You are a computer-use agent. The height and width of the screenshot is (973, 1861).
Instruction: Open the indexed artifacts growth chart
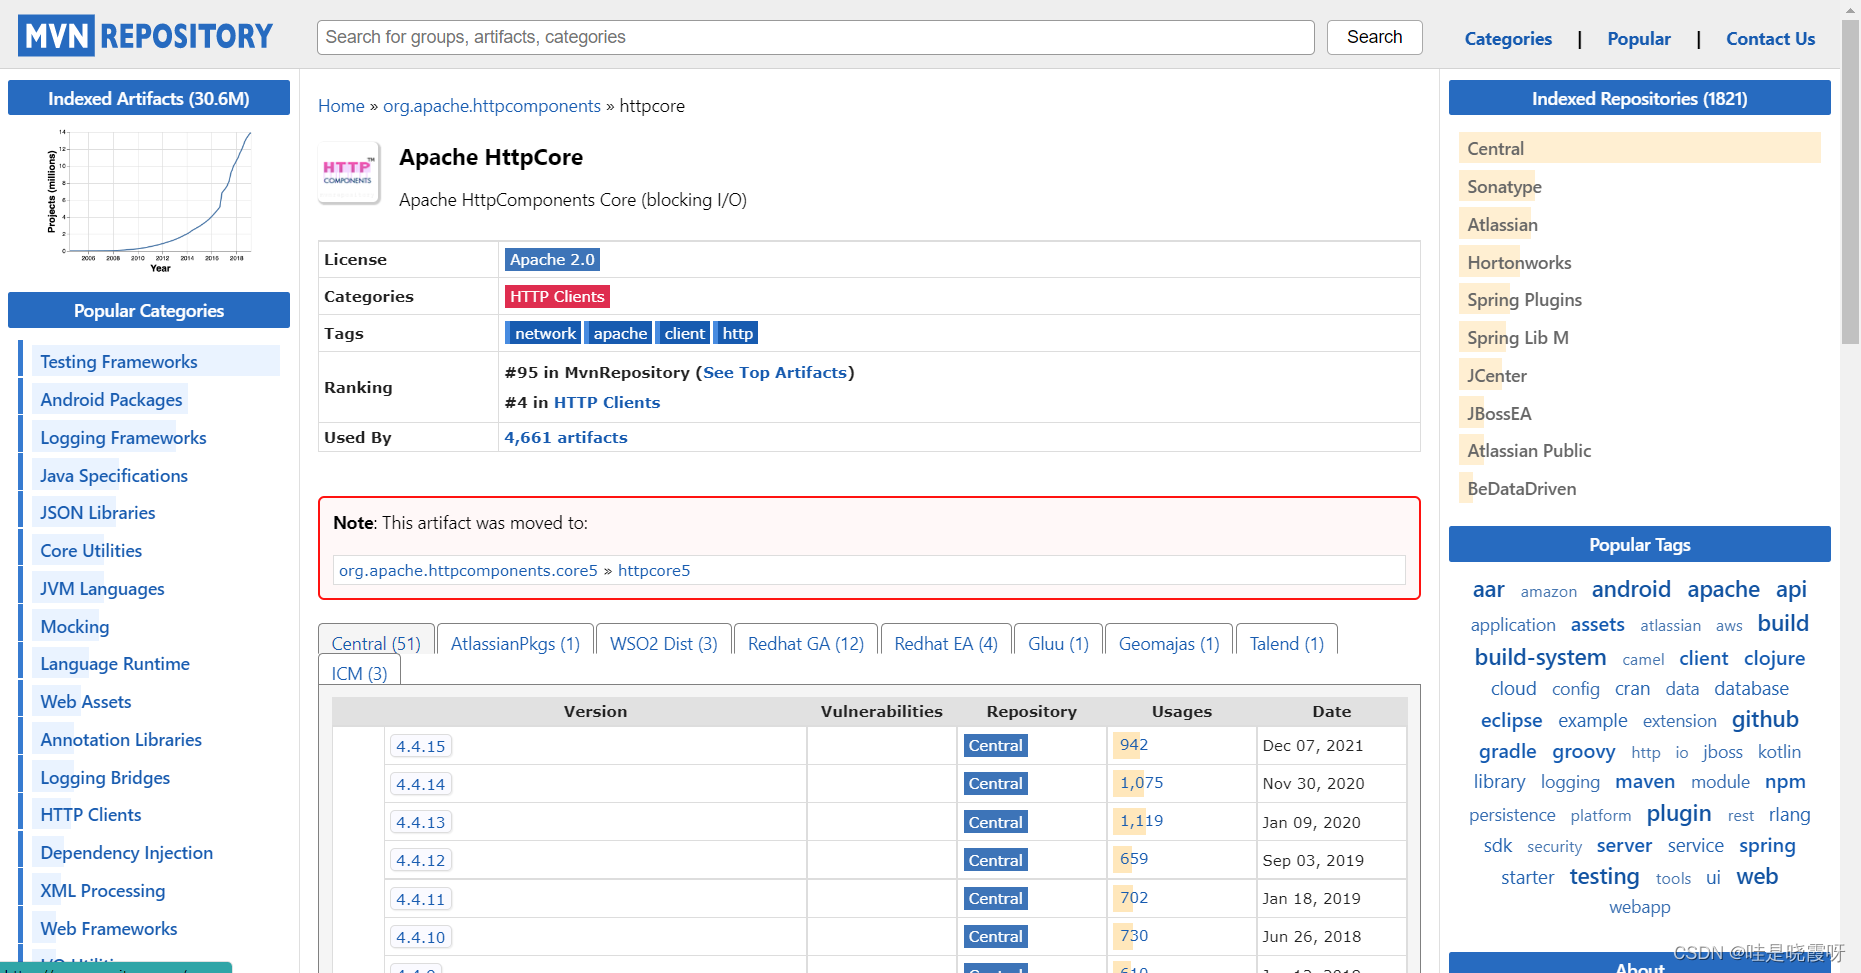pos(149,200)
